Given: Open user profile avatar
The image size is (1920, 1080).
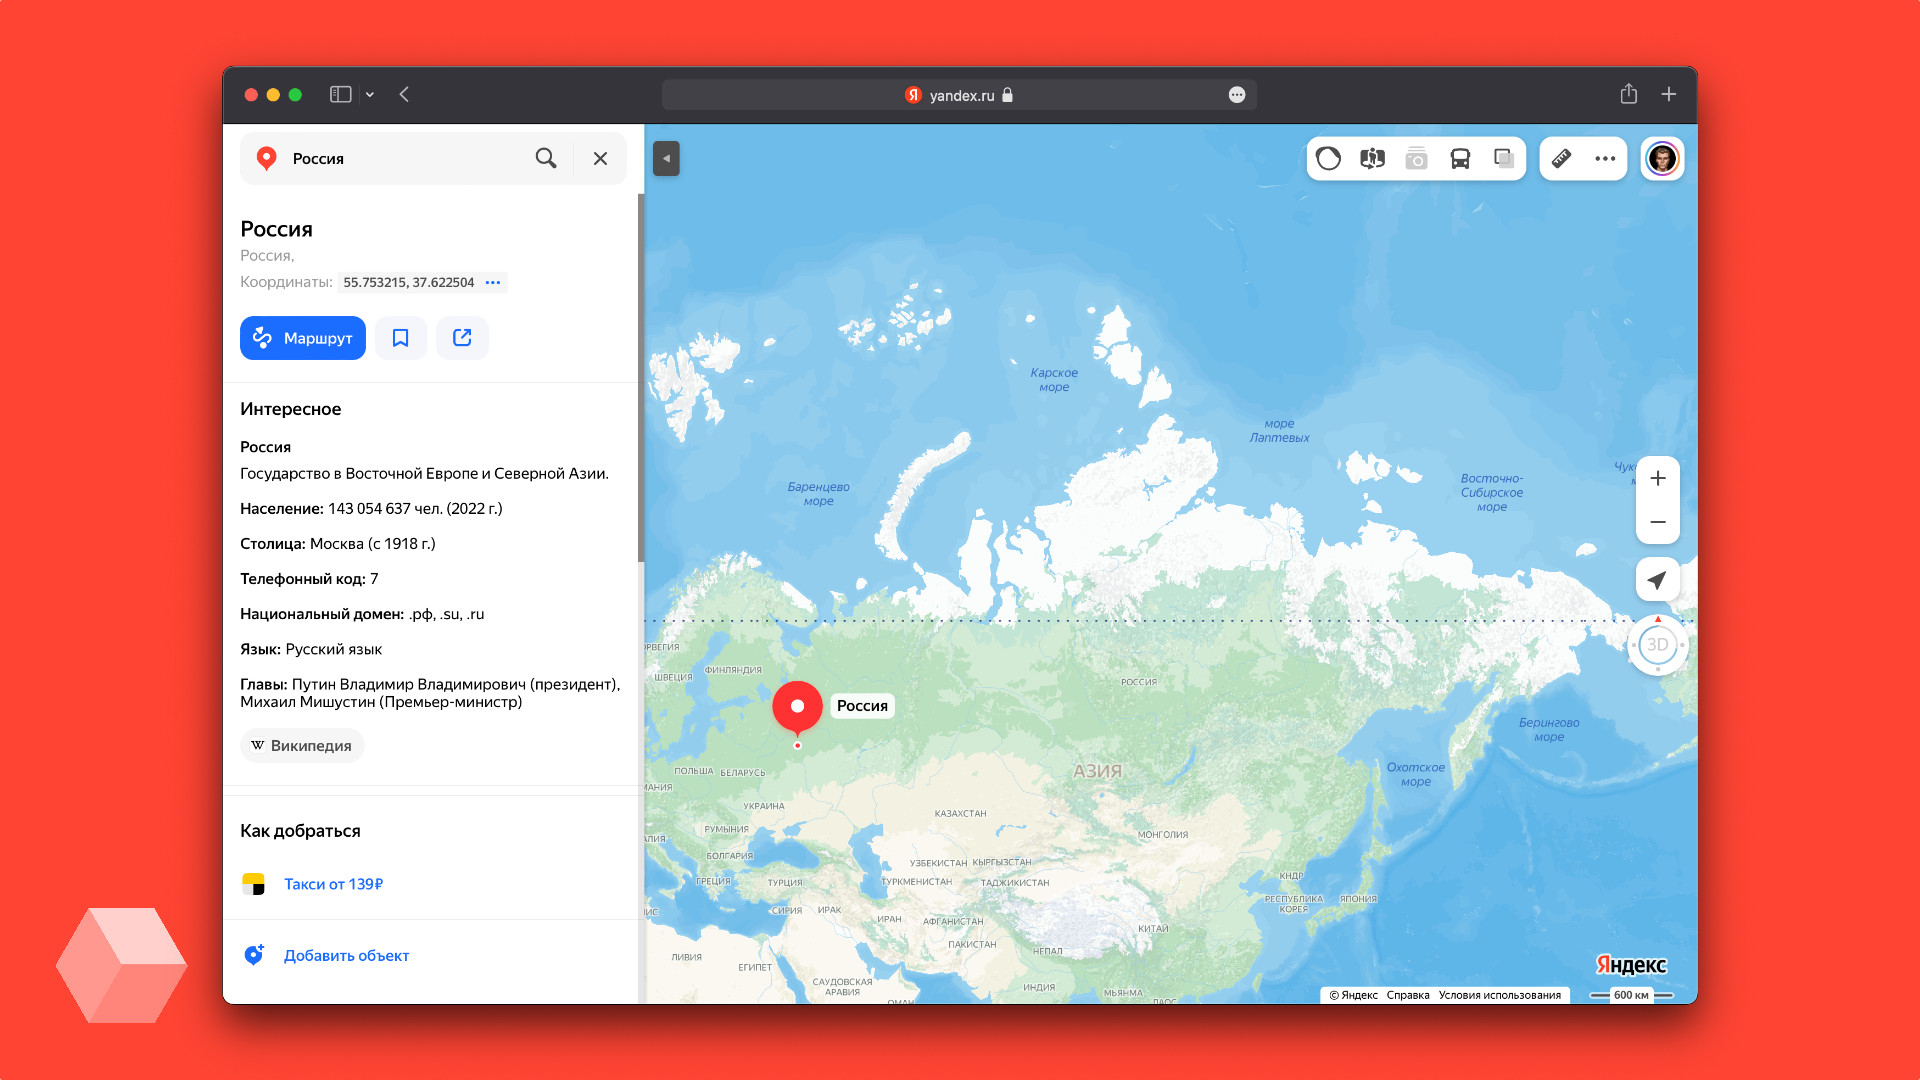Looking at the screenshot, I should point(1662,158).
